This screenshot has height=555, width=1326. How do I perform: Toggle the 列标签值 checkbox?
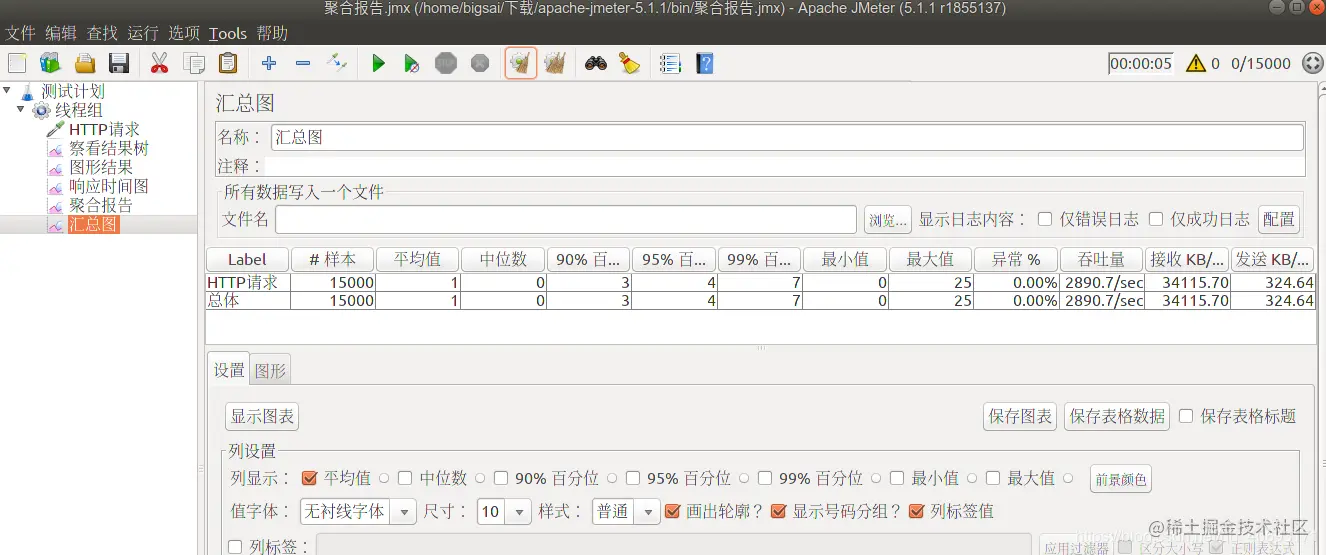(916, 511)
